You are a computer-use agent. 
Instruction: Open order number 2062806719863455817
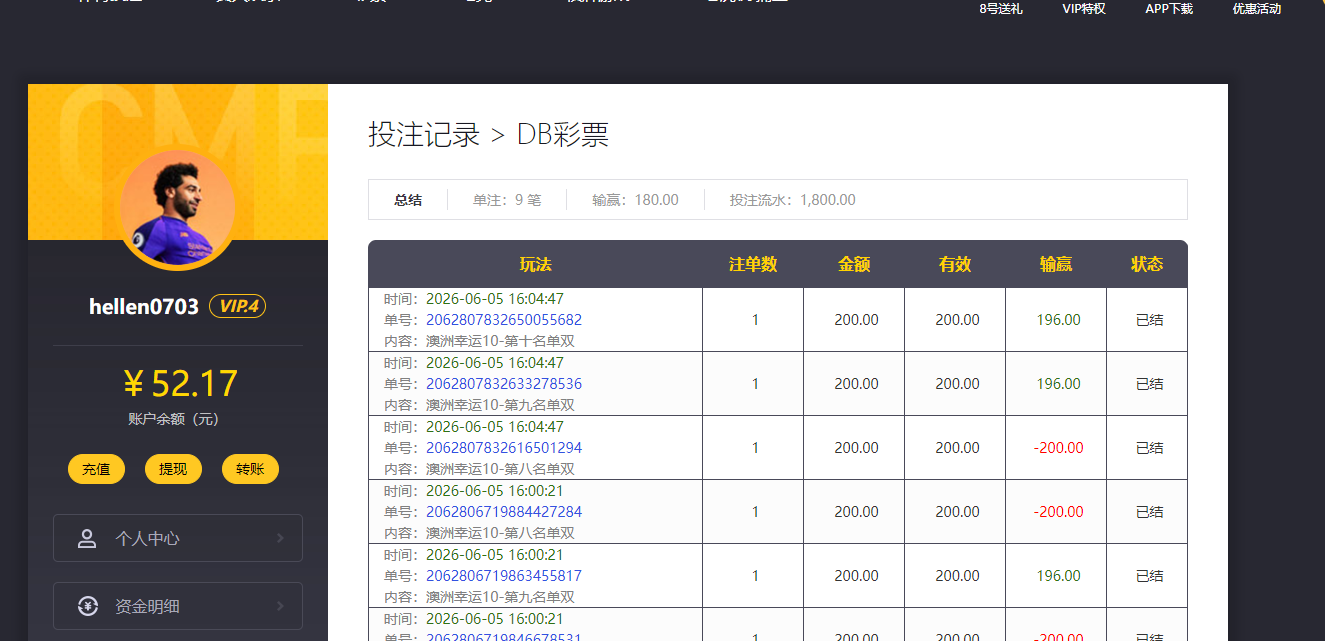click(x=504, y=576)
